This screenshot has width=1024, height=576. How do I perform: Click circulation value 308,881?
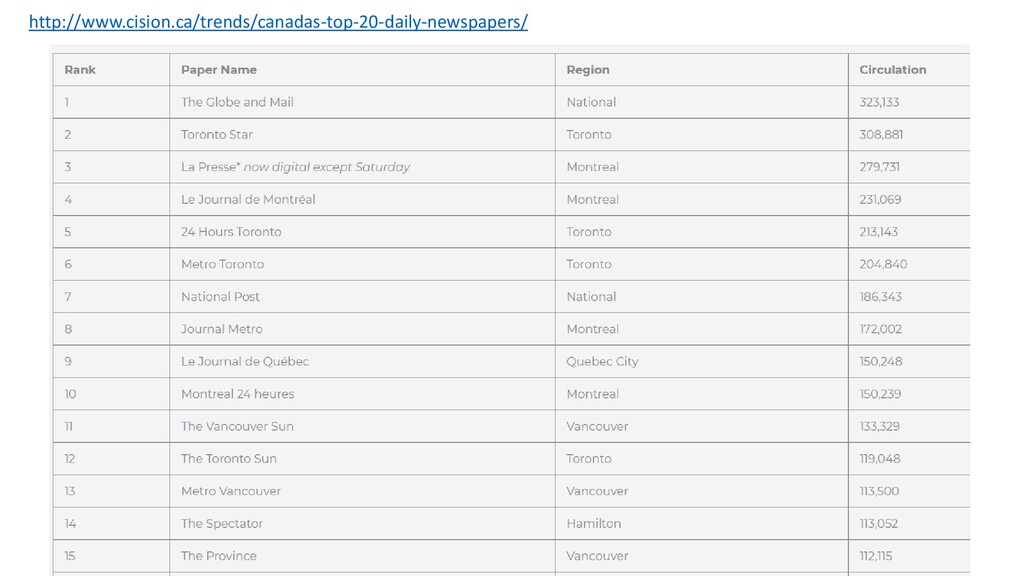(x=881, y=135)
